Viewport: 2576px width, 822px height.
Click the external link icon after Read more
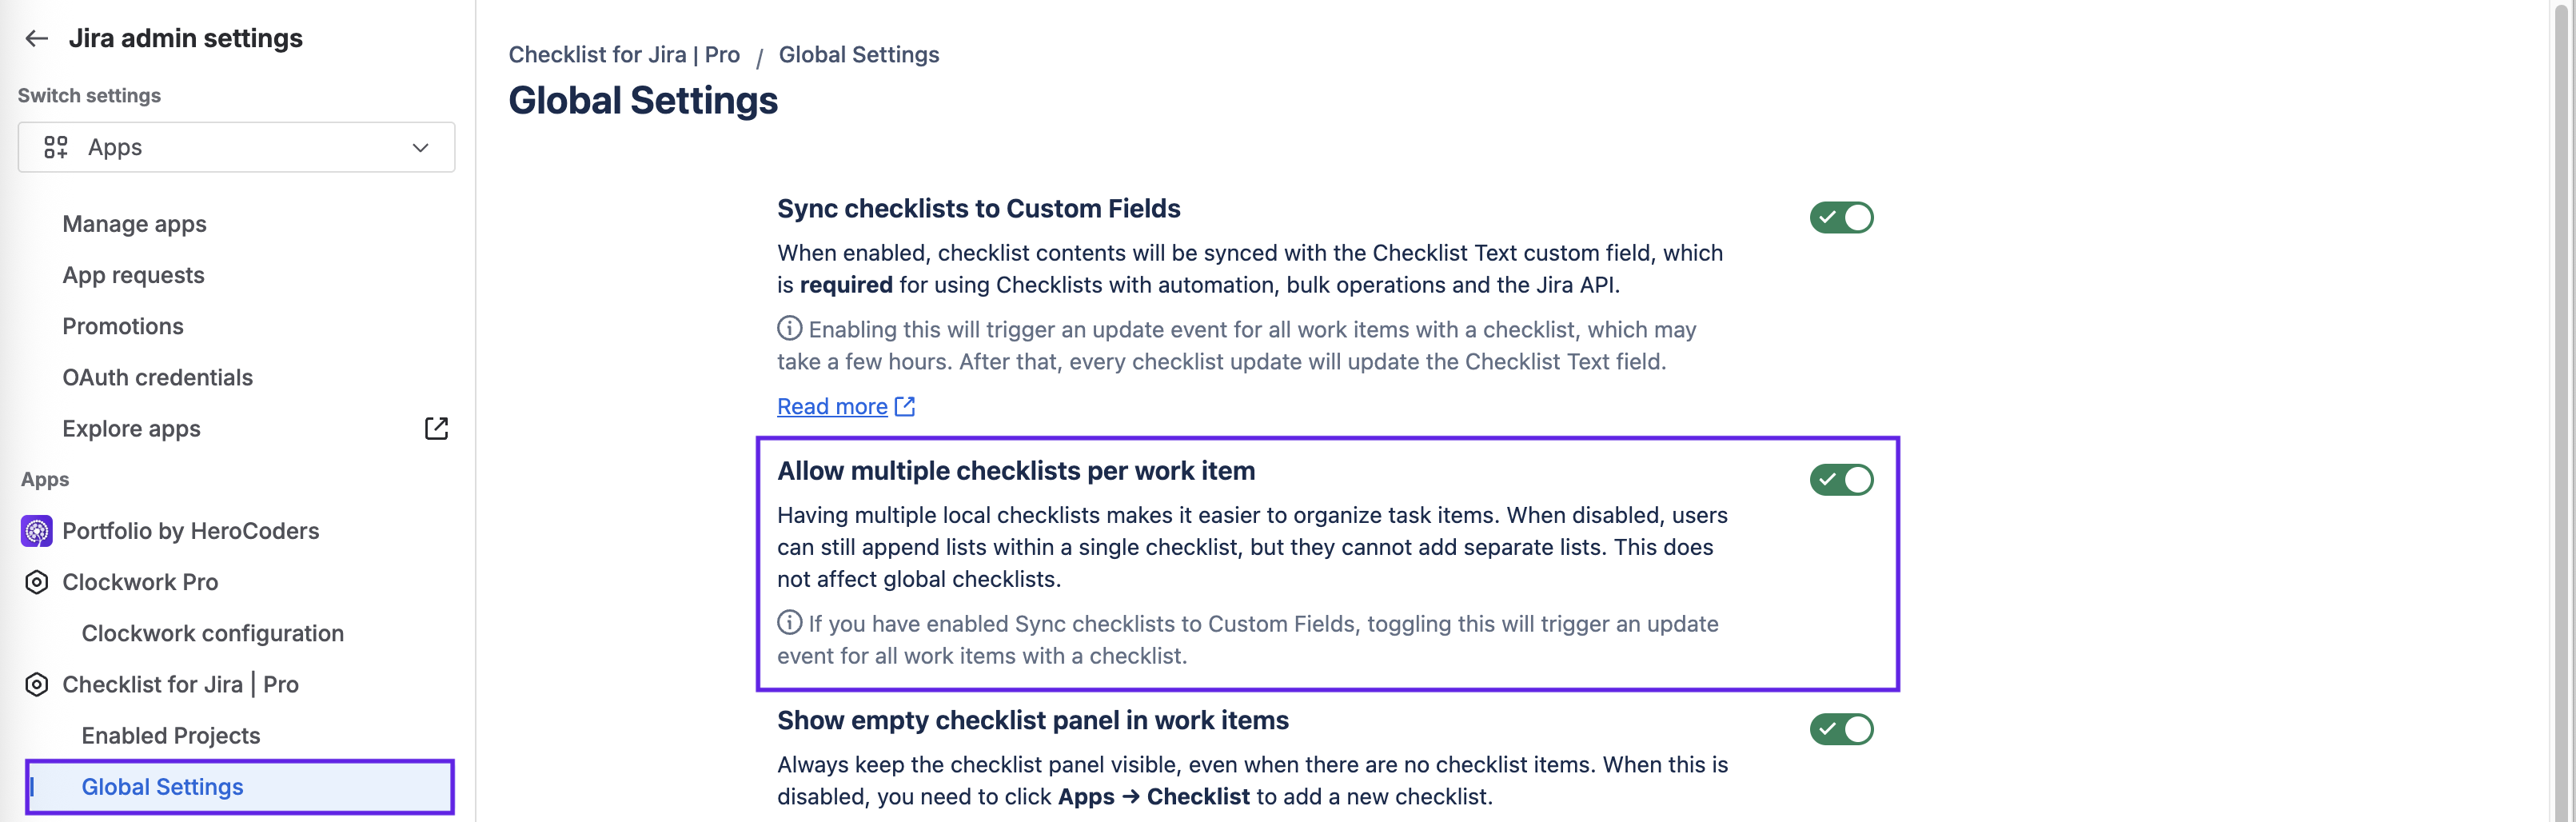point(905,407)
